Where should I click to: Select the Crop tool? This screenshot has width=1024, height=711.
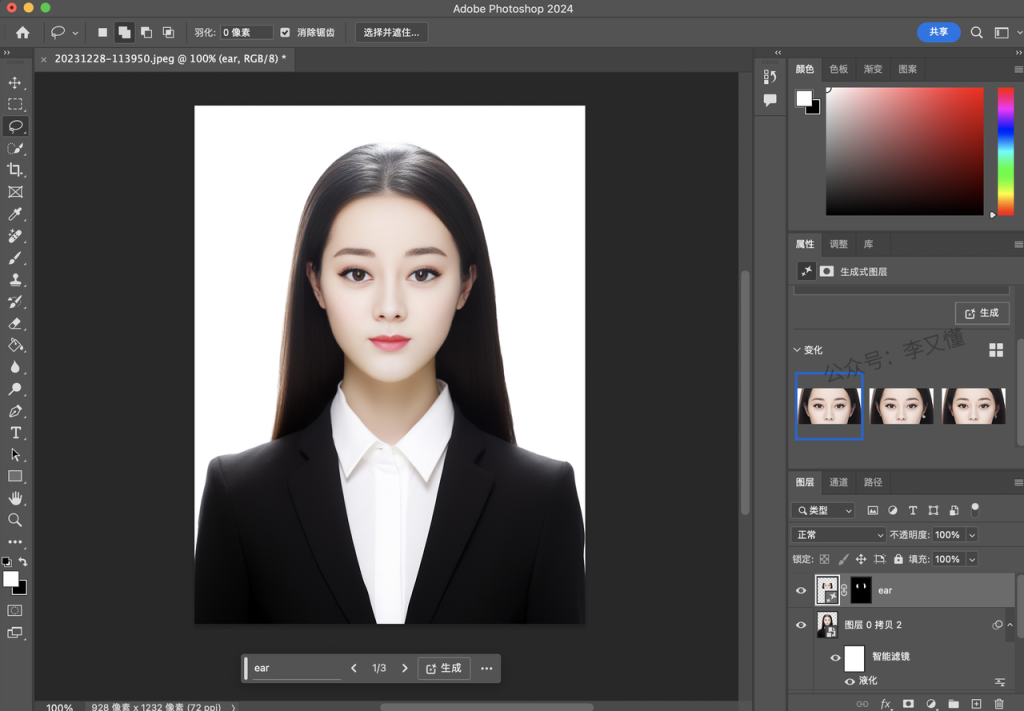click(x=15, y=170)
